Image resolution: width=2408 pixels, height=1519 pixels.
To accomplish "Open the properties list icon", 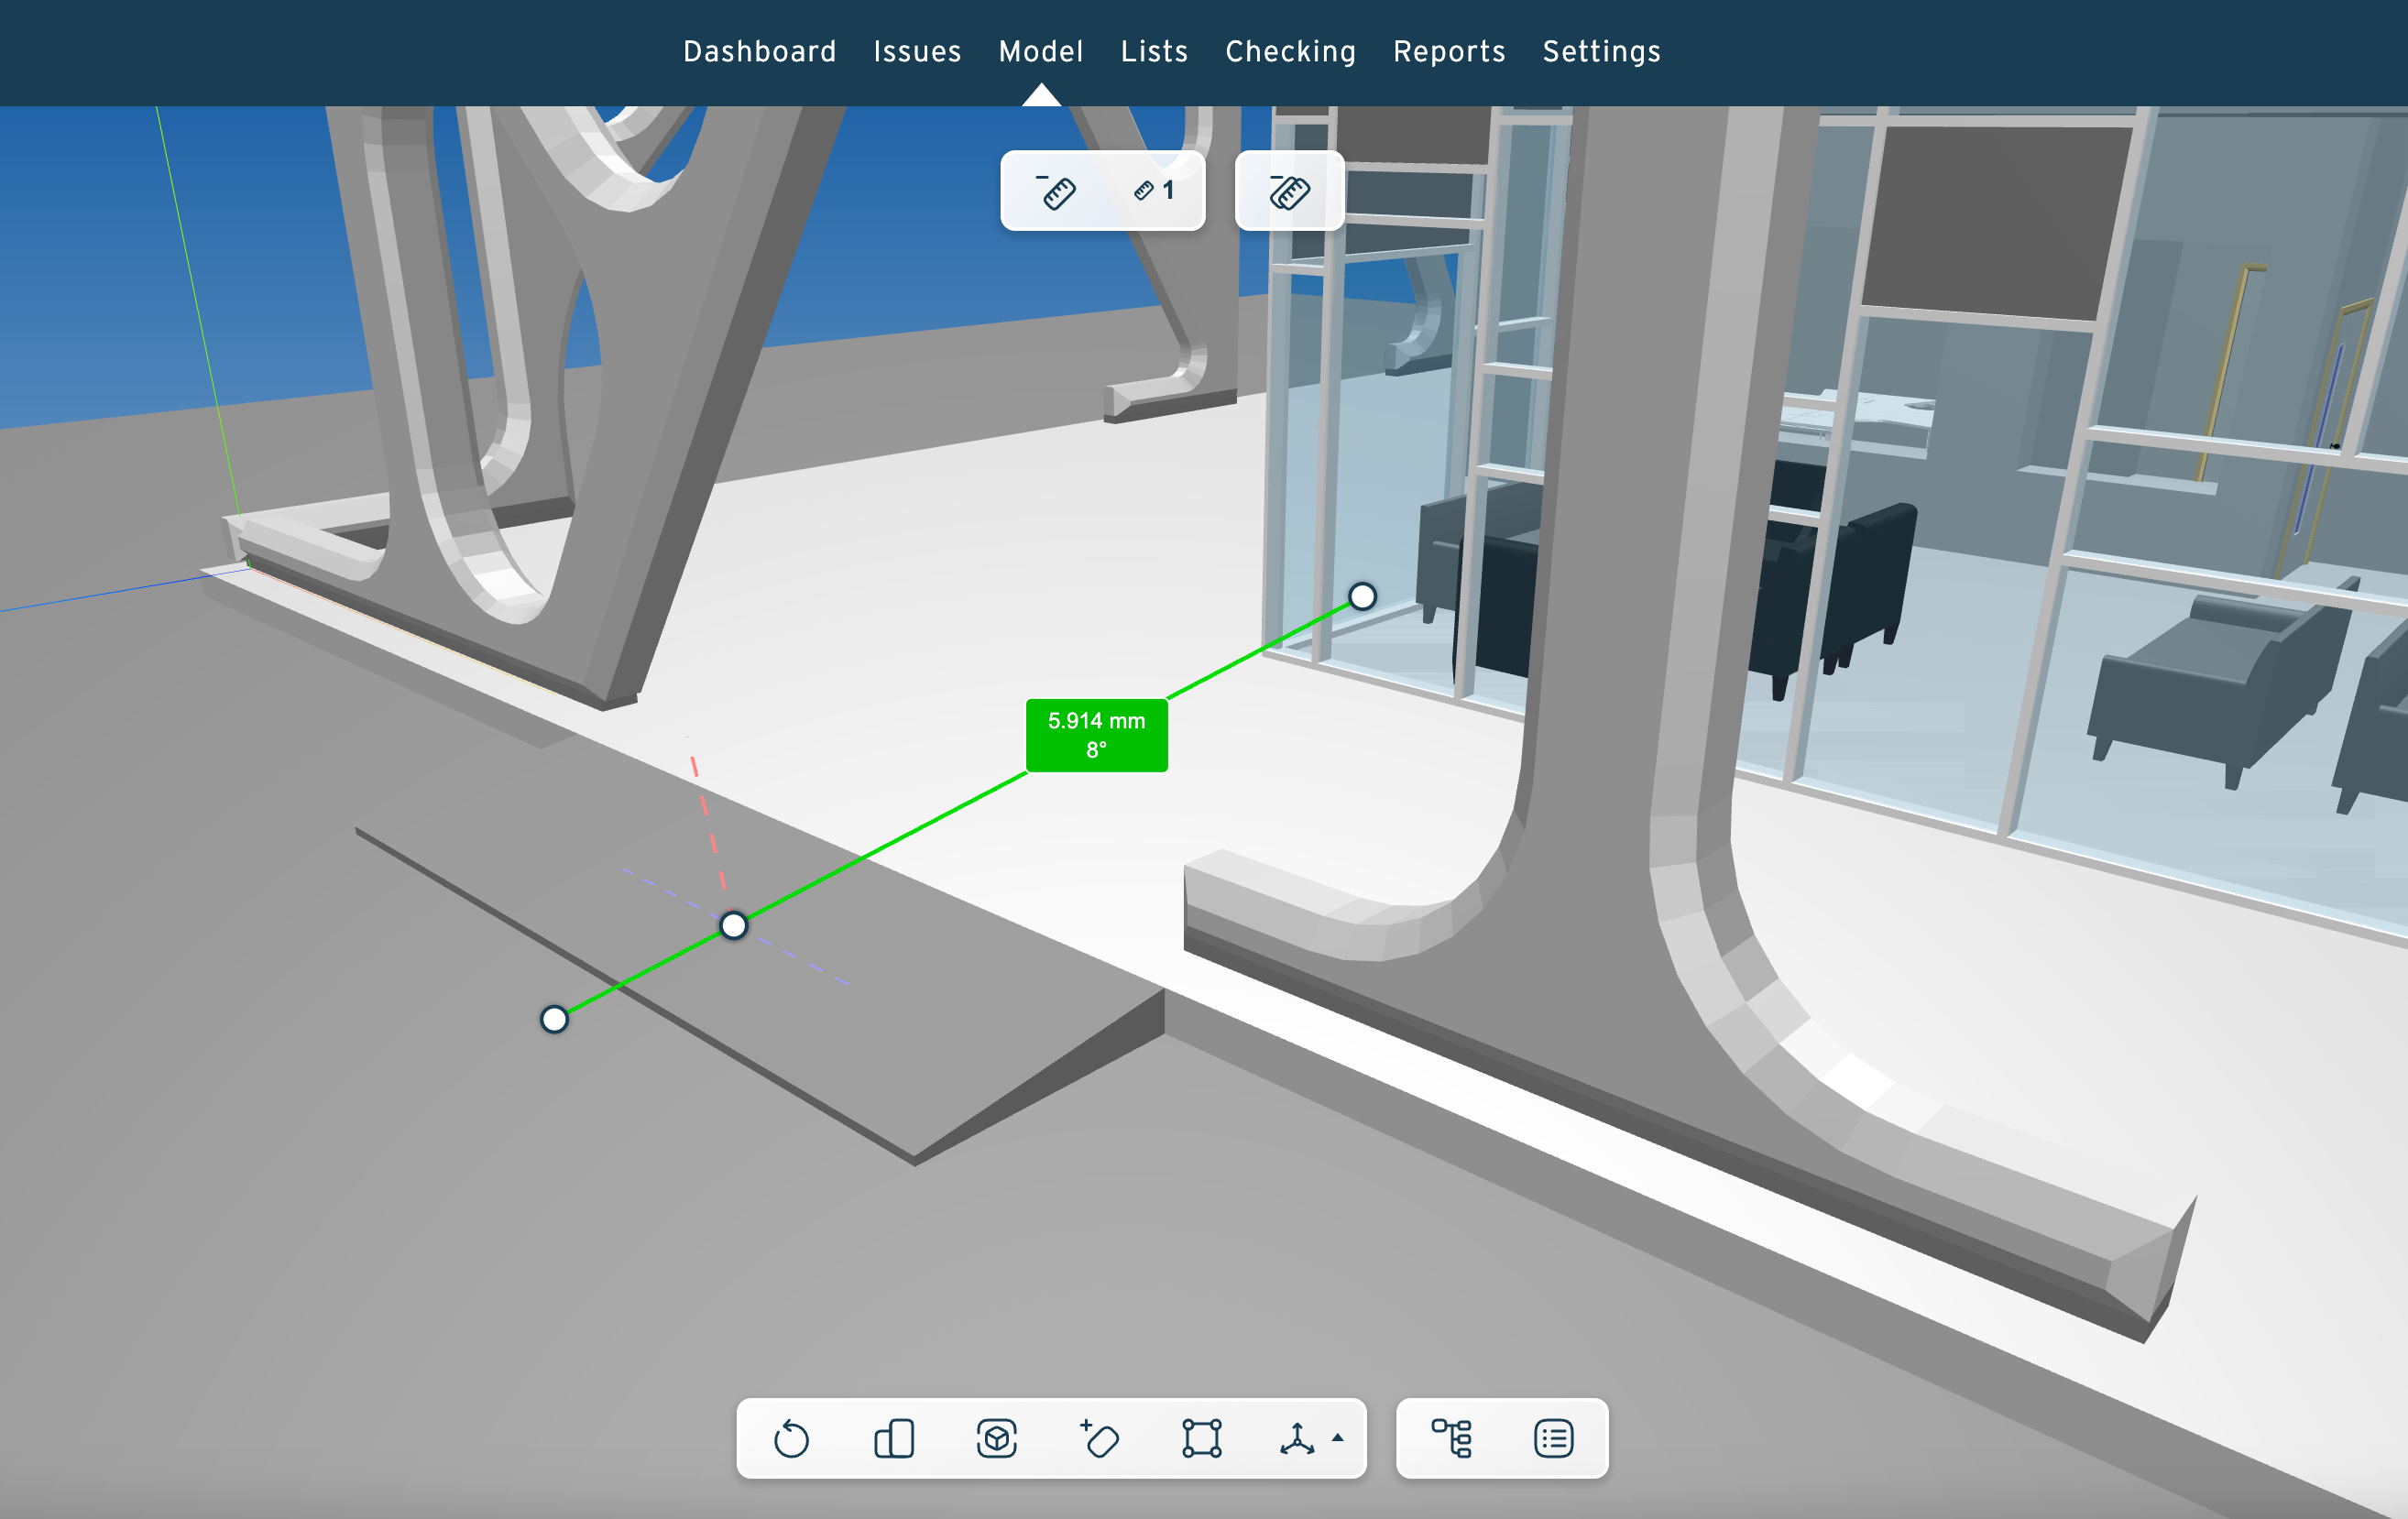I will pyautogui.click(x=1553, y=1439).
